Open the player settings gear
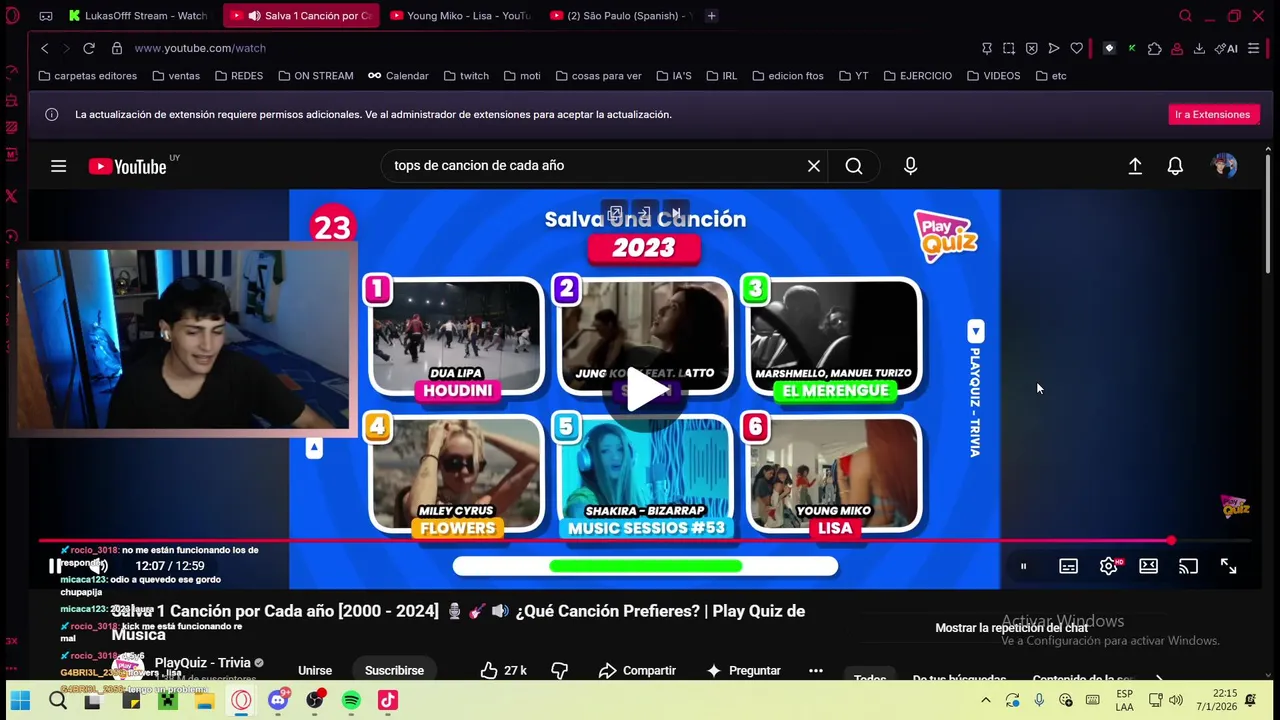This screenshot has height=720, width=1280. coord(1108,567)
